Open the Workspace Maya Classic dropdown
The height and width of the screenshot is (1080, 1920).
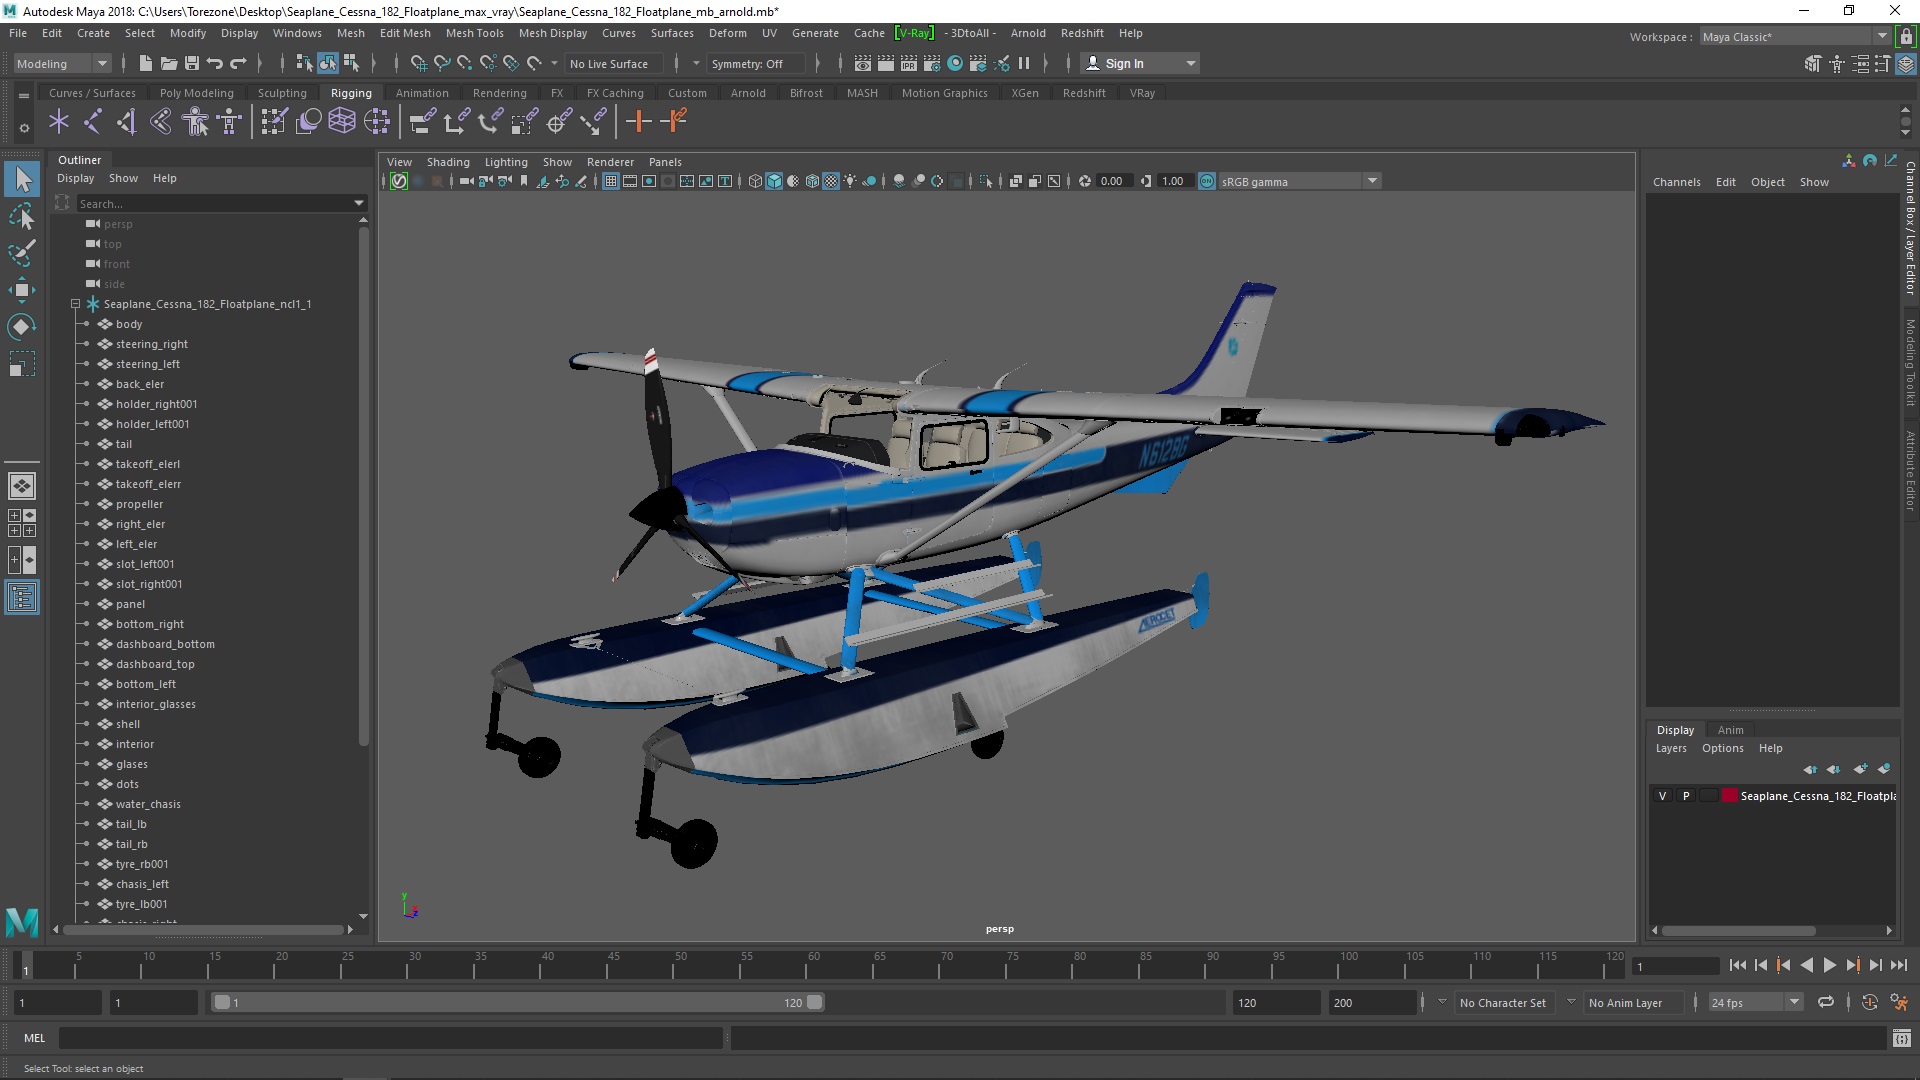(x=1796, y=37)
